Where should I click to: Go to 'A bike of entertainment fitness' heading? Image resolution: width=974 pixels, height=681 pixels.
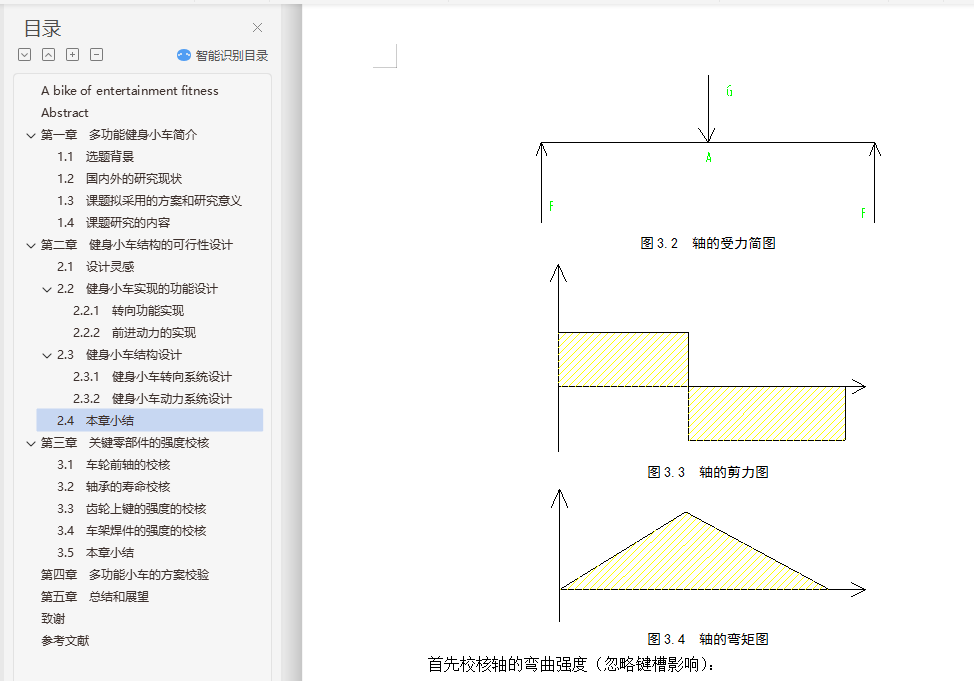tap(130, 91)
